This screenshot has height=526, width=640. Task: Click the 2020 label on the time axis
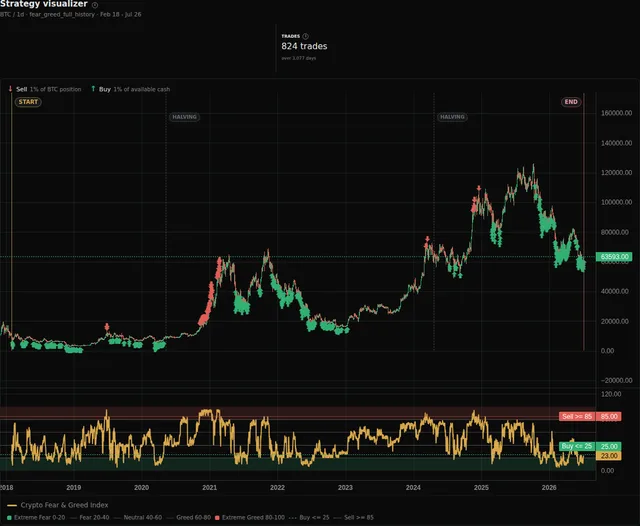141,487
